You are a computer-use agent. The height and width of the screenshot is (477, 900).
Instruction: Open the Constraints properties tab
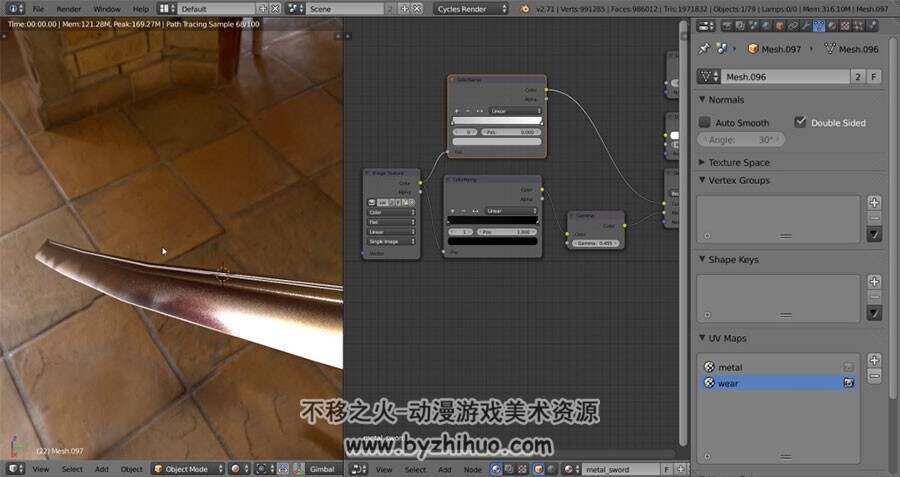793,26
